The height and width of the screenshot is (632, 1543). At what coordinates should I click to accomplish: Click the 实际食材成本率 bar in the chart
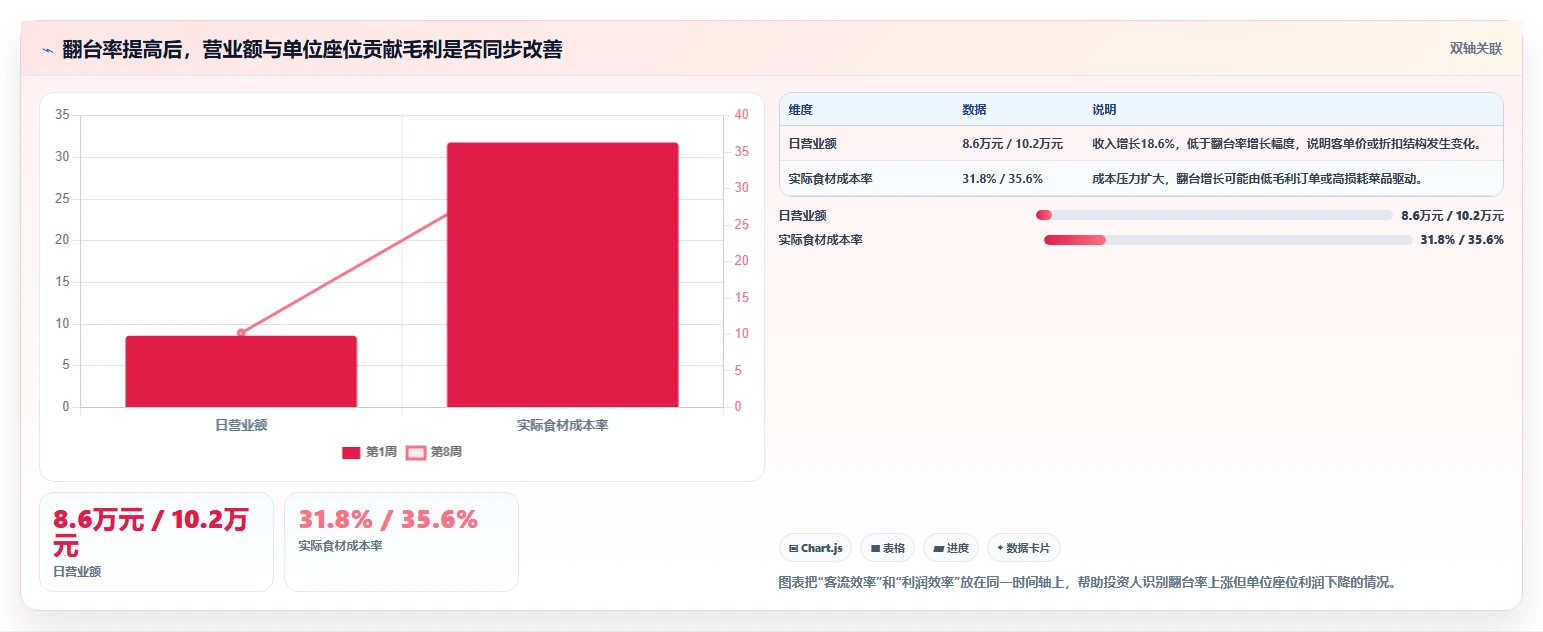[563, 275]
